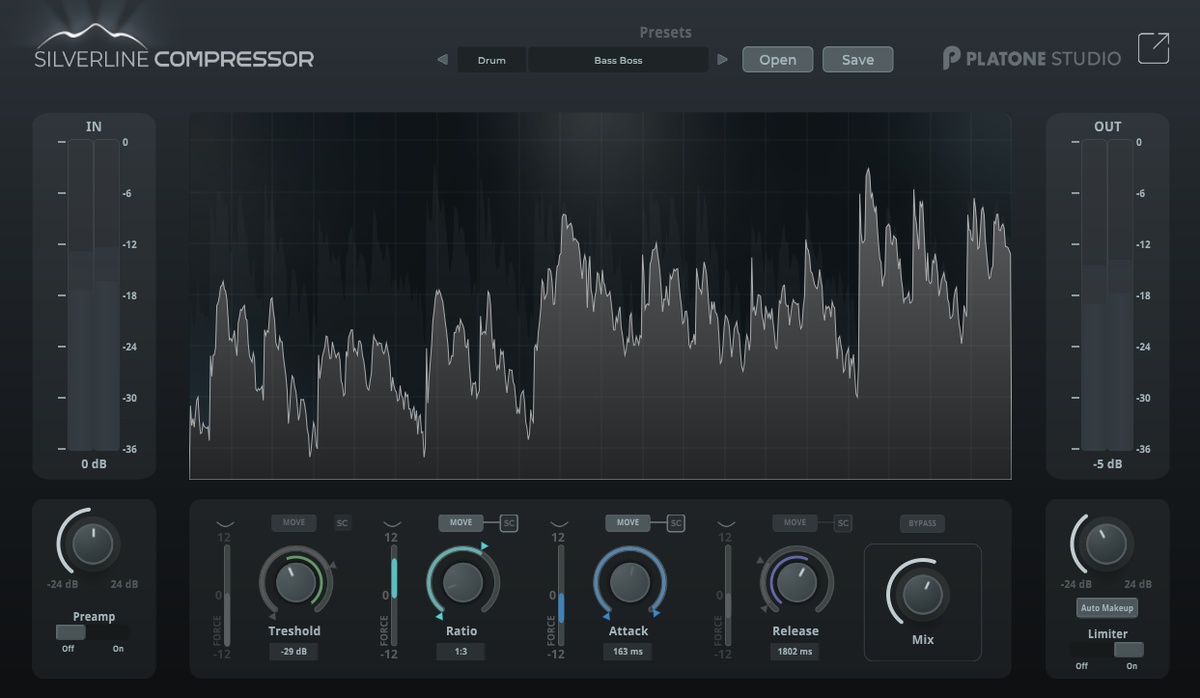Click the Treshold force slider
The height and width of the screenshot is (698, 1200).
(x=227, y=595)
